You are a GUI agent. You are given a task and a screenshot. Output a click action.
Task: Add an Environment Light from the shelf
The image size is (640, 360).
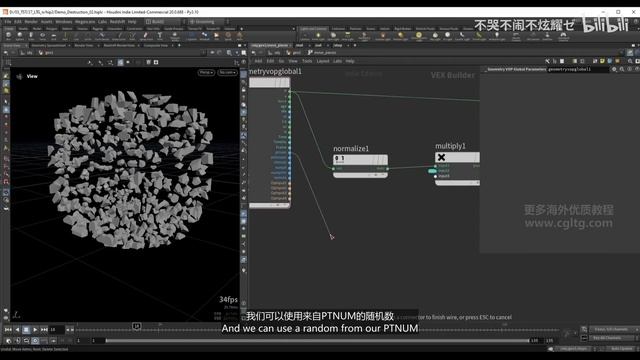(419, 36)
